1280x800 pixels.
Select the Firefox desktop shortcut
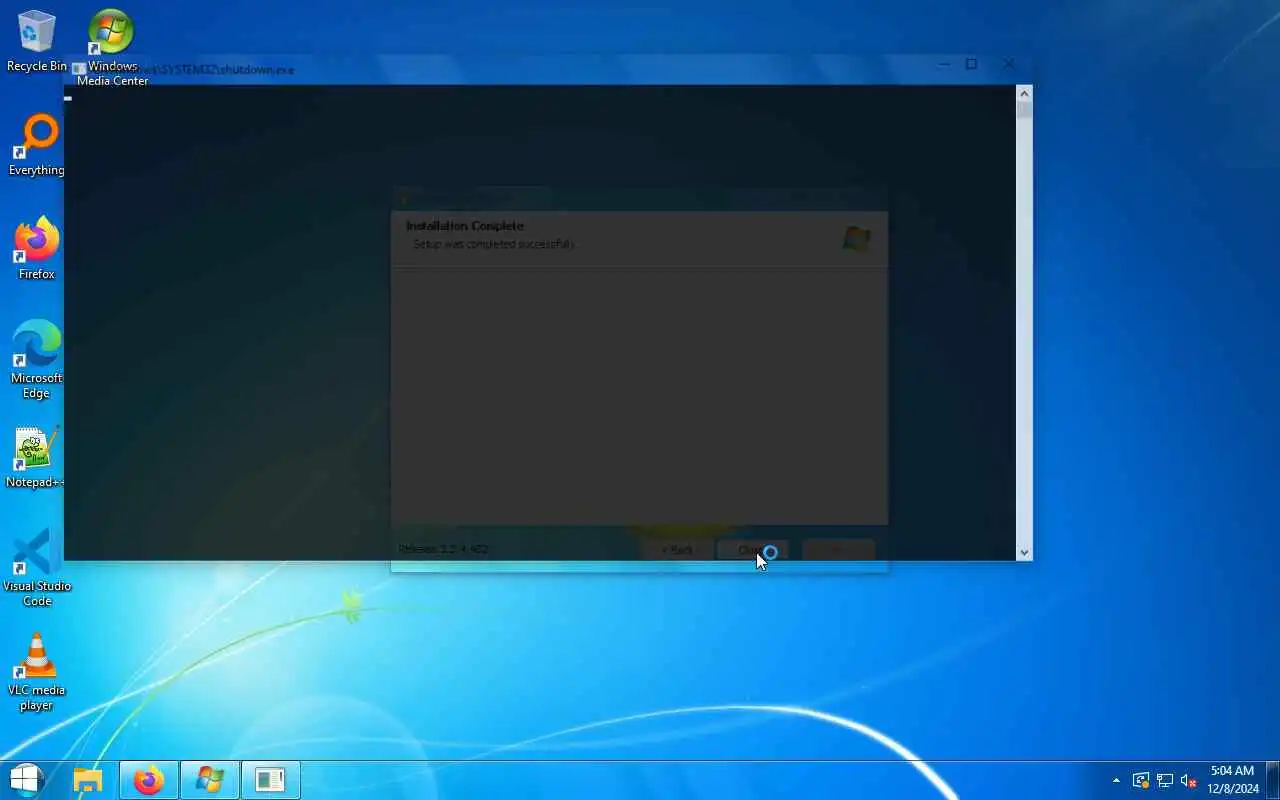[36, 250]
